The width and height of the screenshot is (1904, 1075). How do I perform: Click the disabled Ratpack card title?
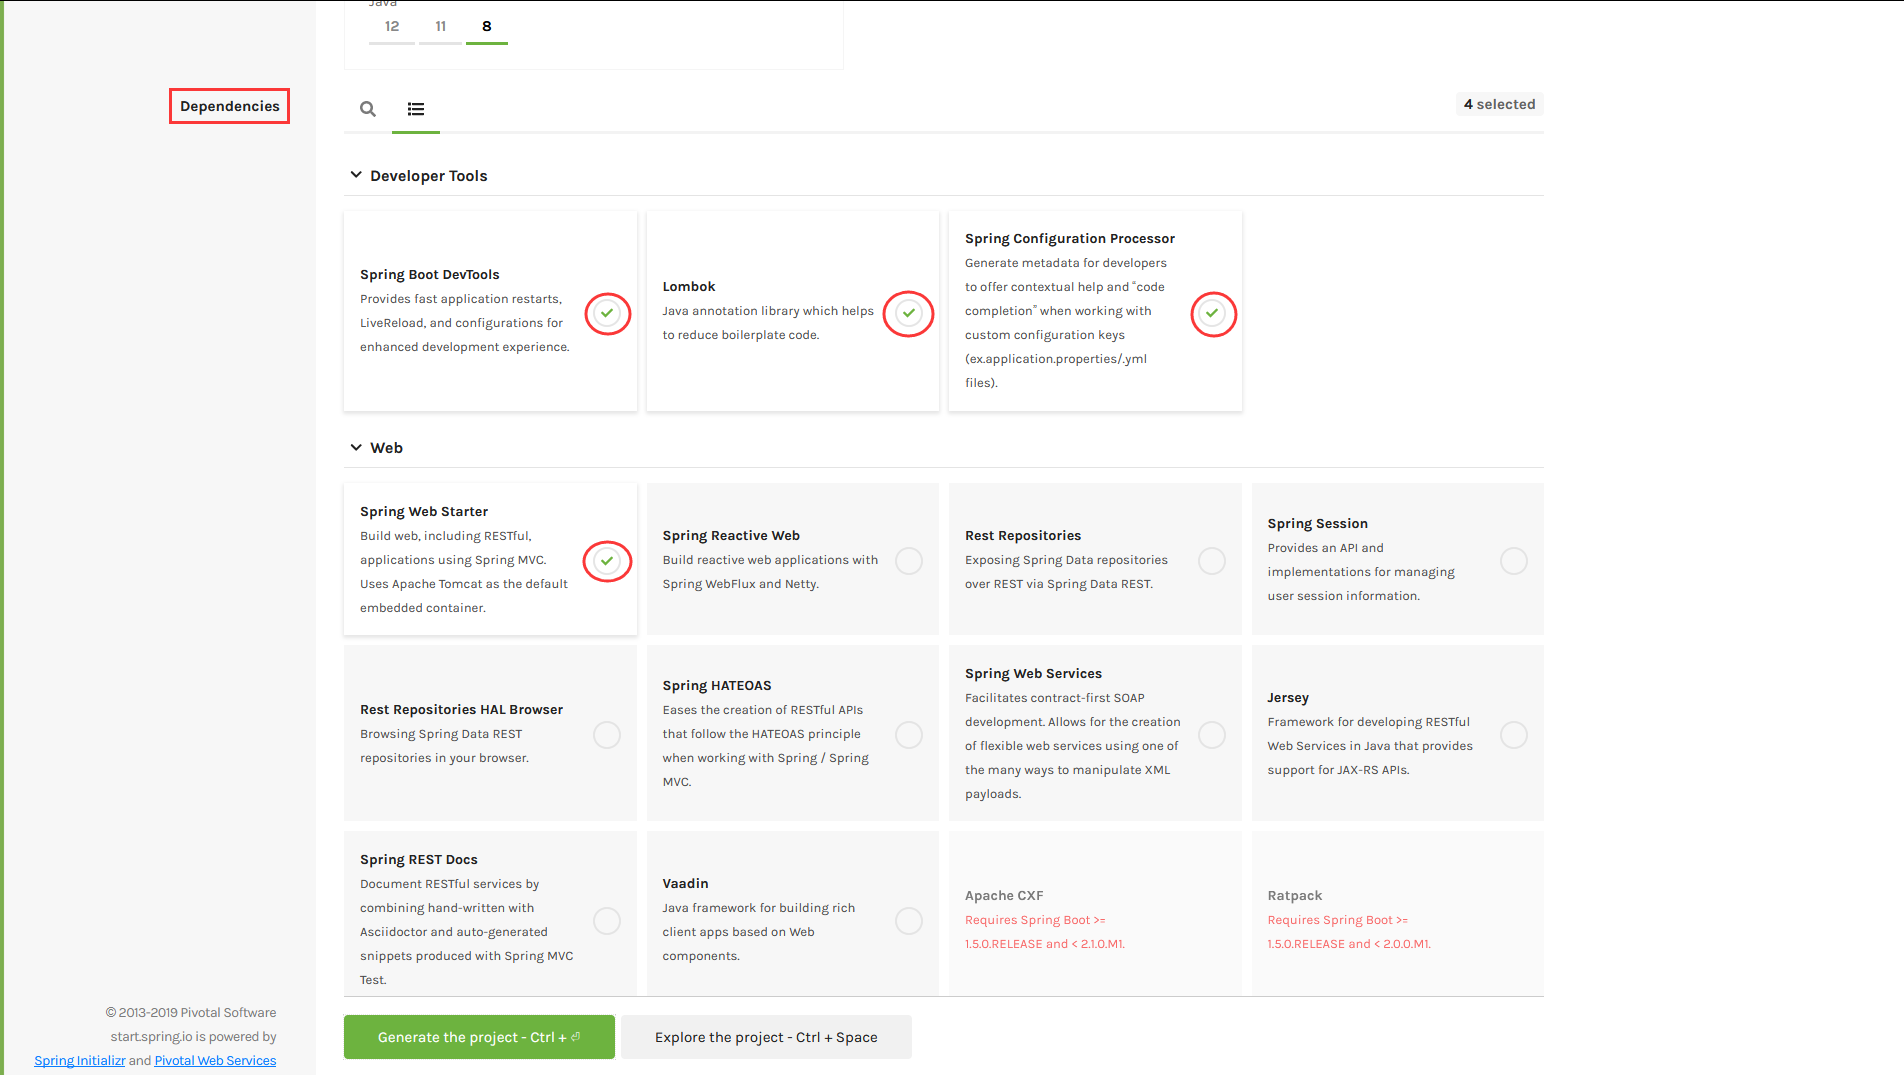click(1294, 895)
